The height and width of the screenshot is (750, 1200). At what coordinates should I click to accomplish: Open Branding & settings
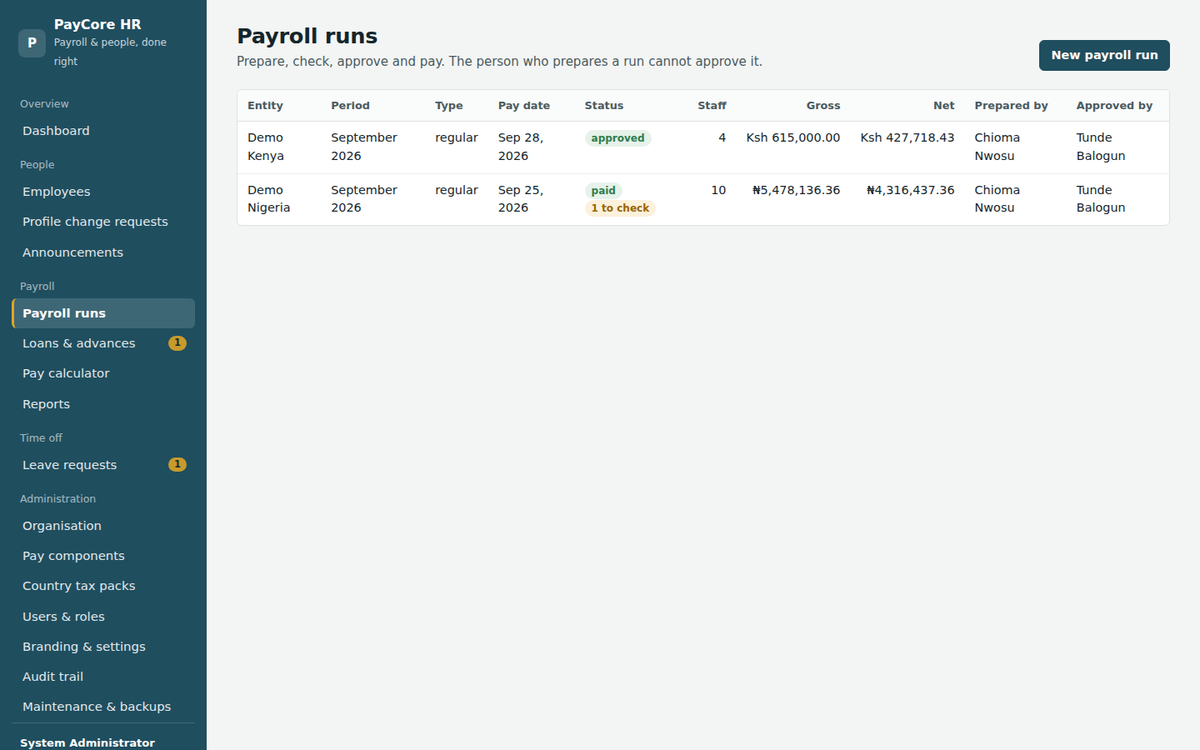(103, 647)
